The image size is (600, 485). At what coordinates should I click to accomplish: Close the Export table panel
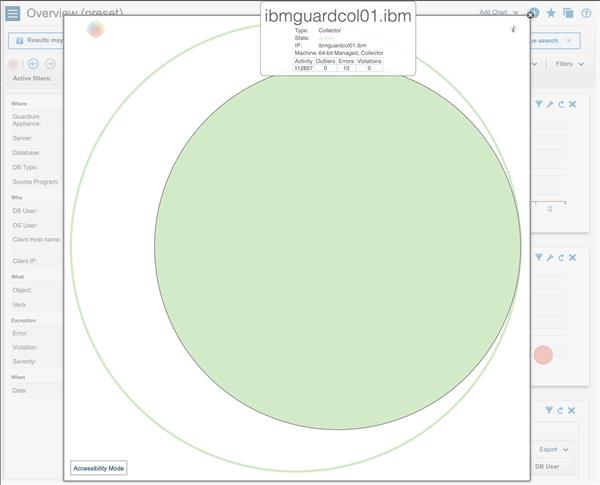572,410
